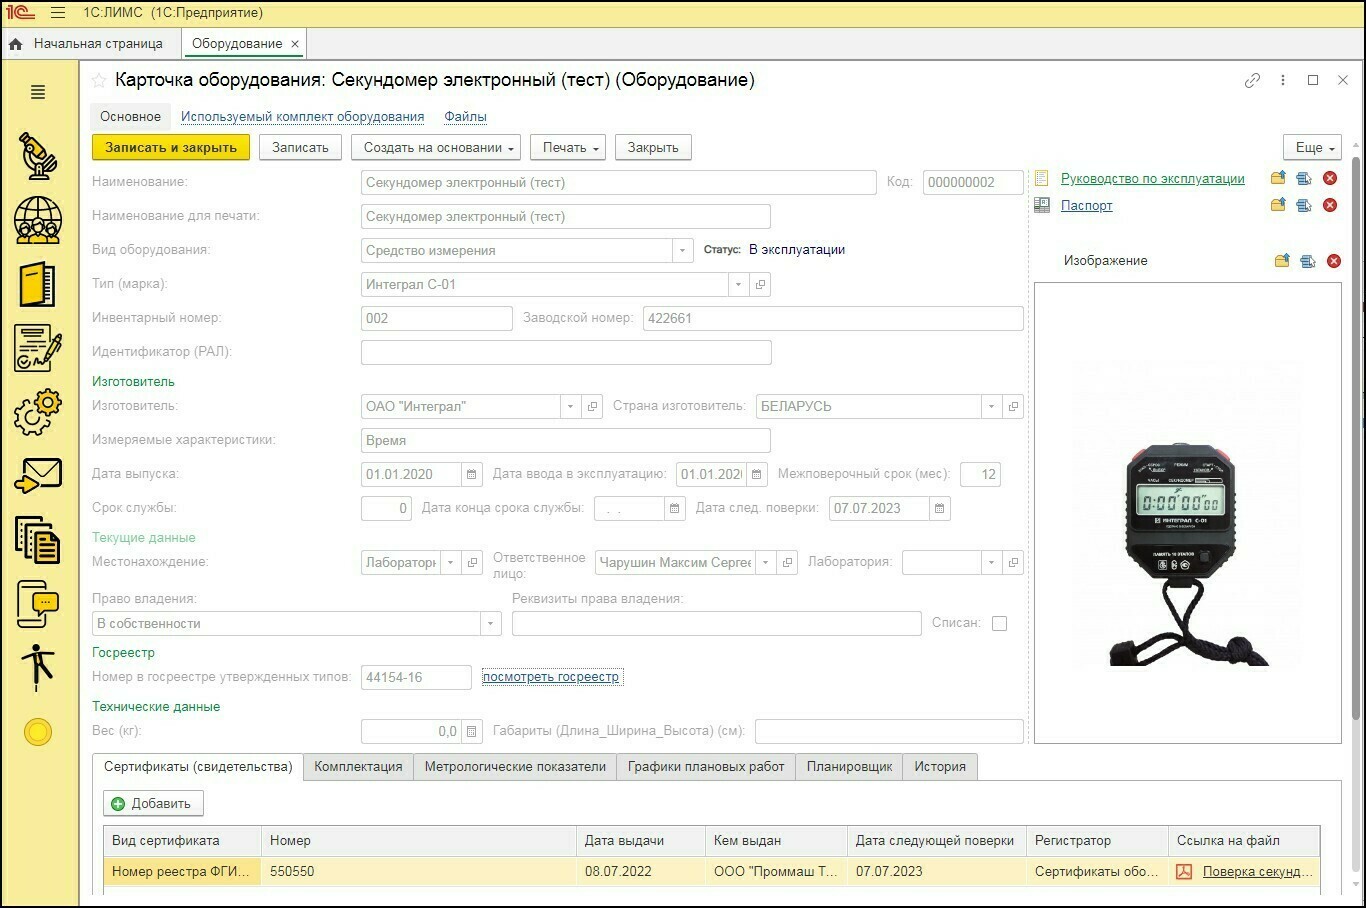Click the Идентификатор (РАЛ) input field
The image size is (1366, 908).
tap(566, 352)
